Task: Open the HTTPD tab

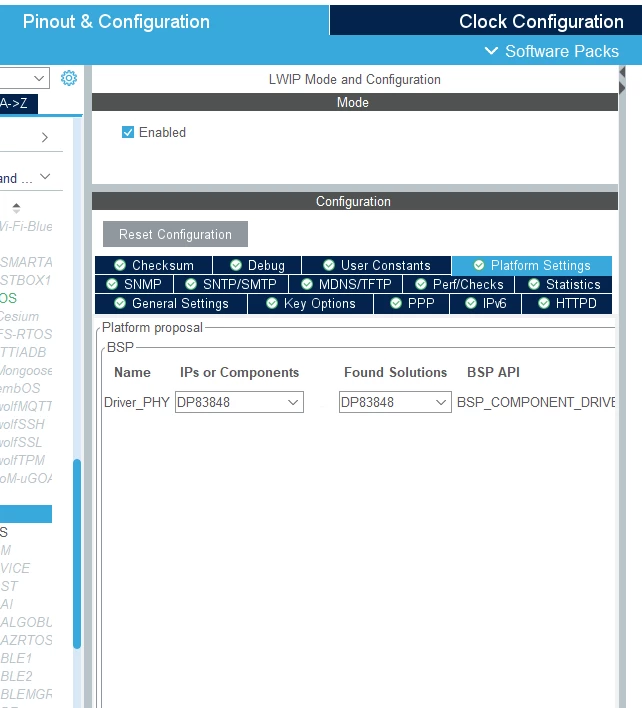Action: point(567,303)
